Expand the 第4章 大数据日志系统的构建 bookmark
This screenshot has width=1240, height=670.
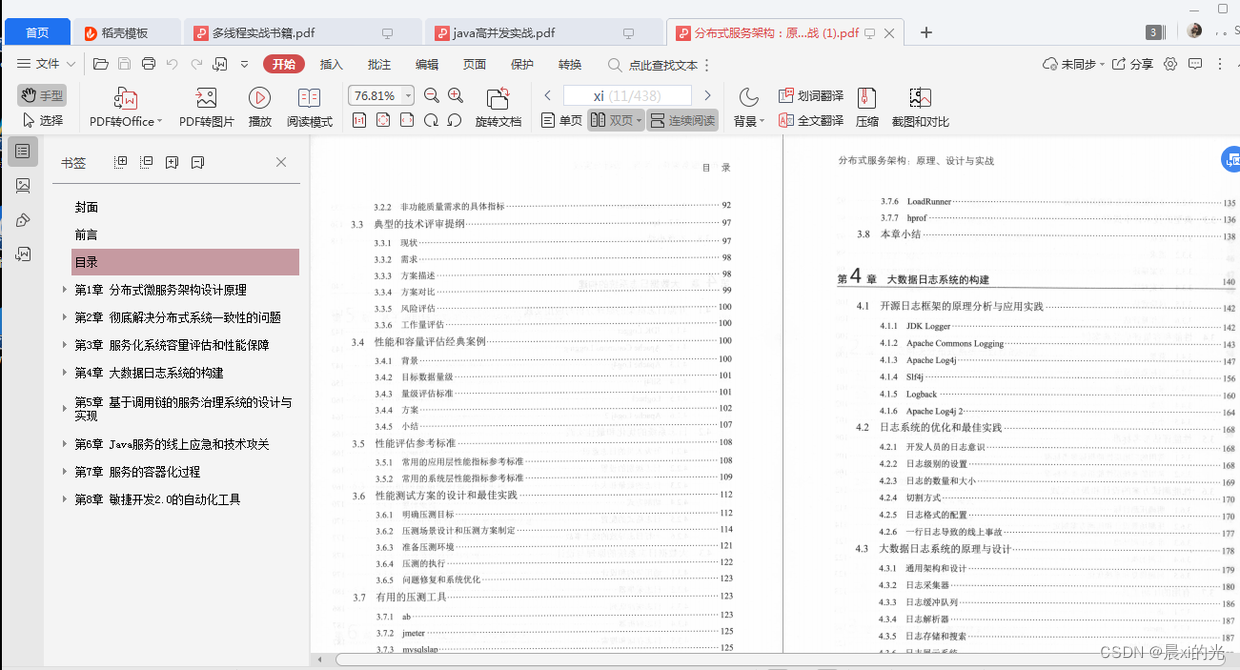65,373
